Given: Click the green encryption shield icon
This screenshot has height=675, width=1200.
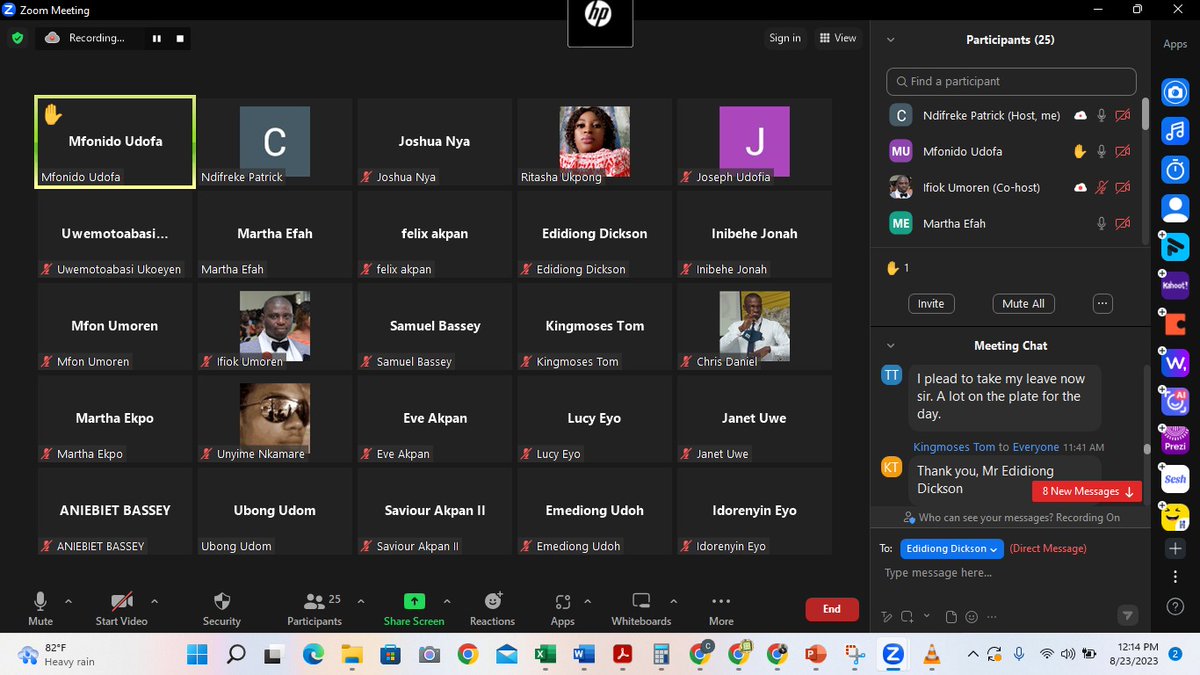Looking at the screenshot, I should [x=17, y=38].
